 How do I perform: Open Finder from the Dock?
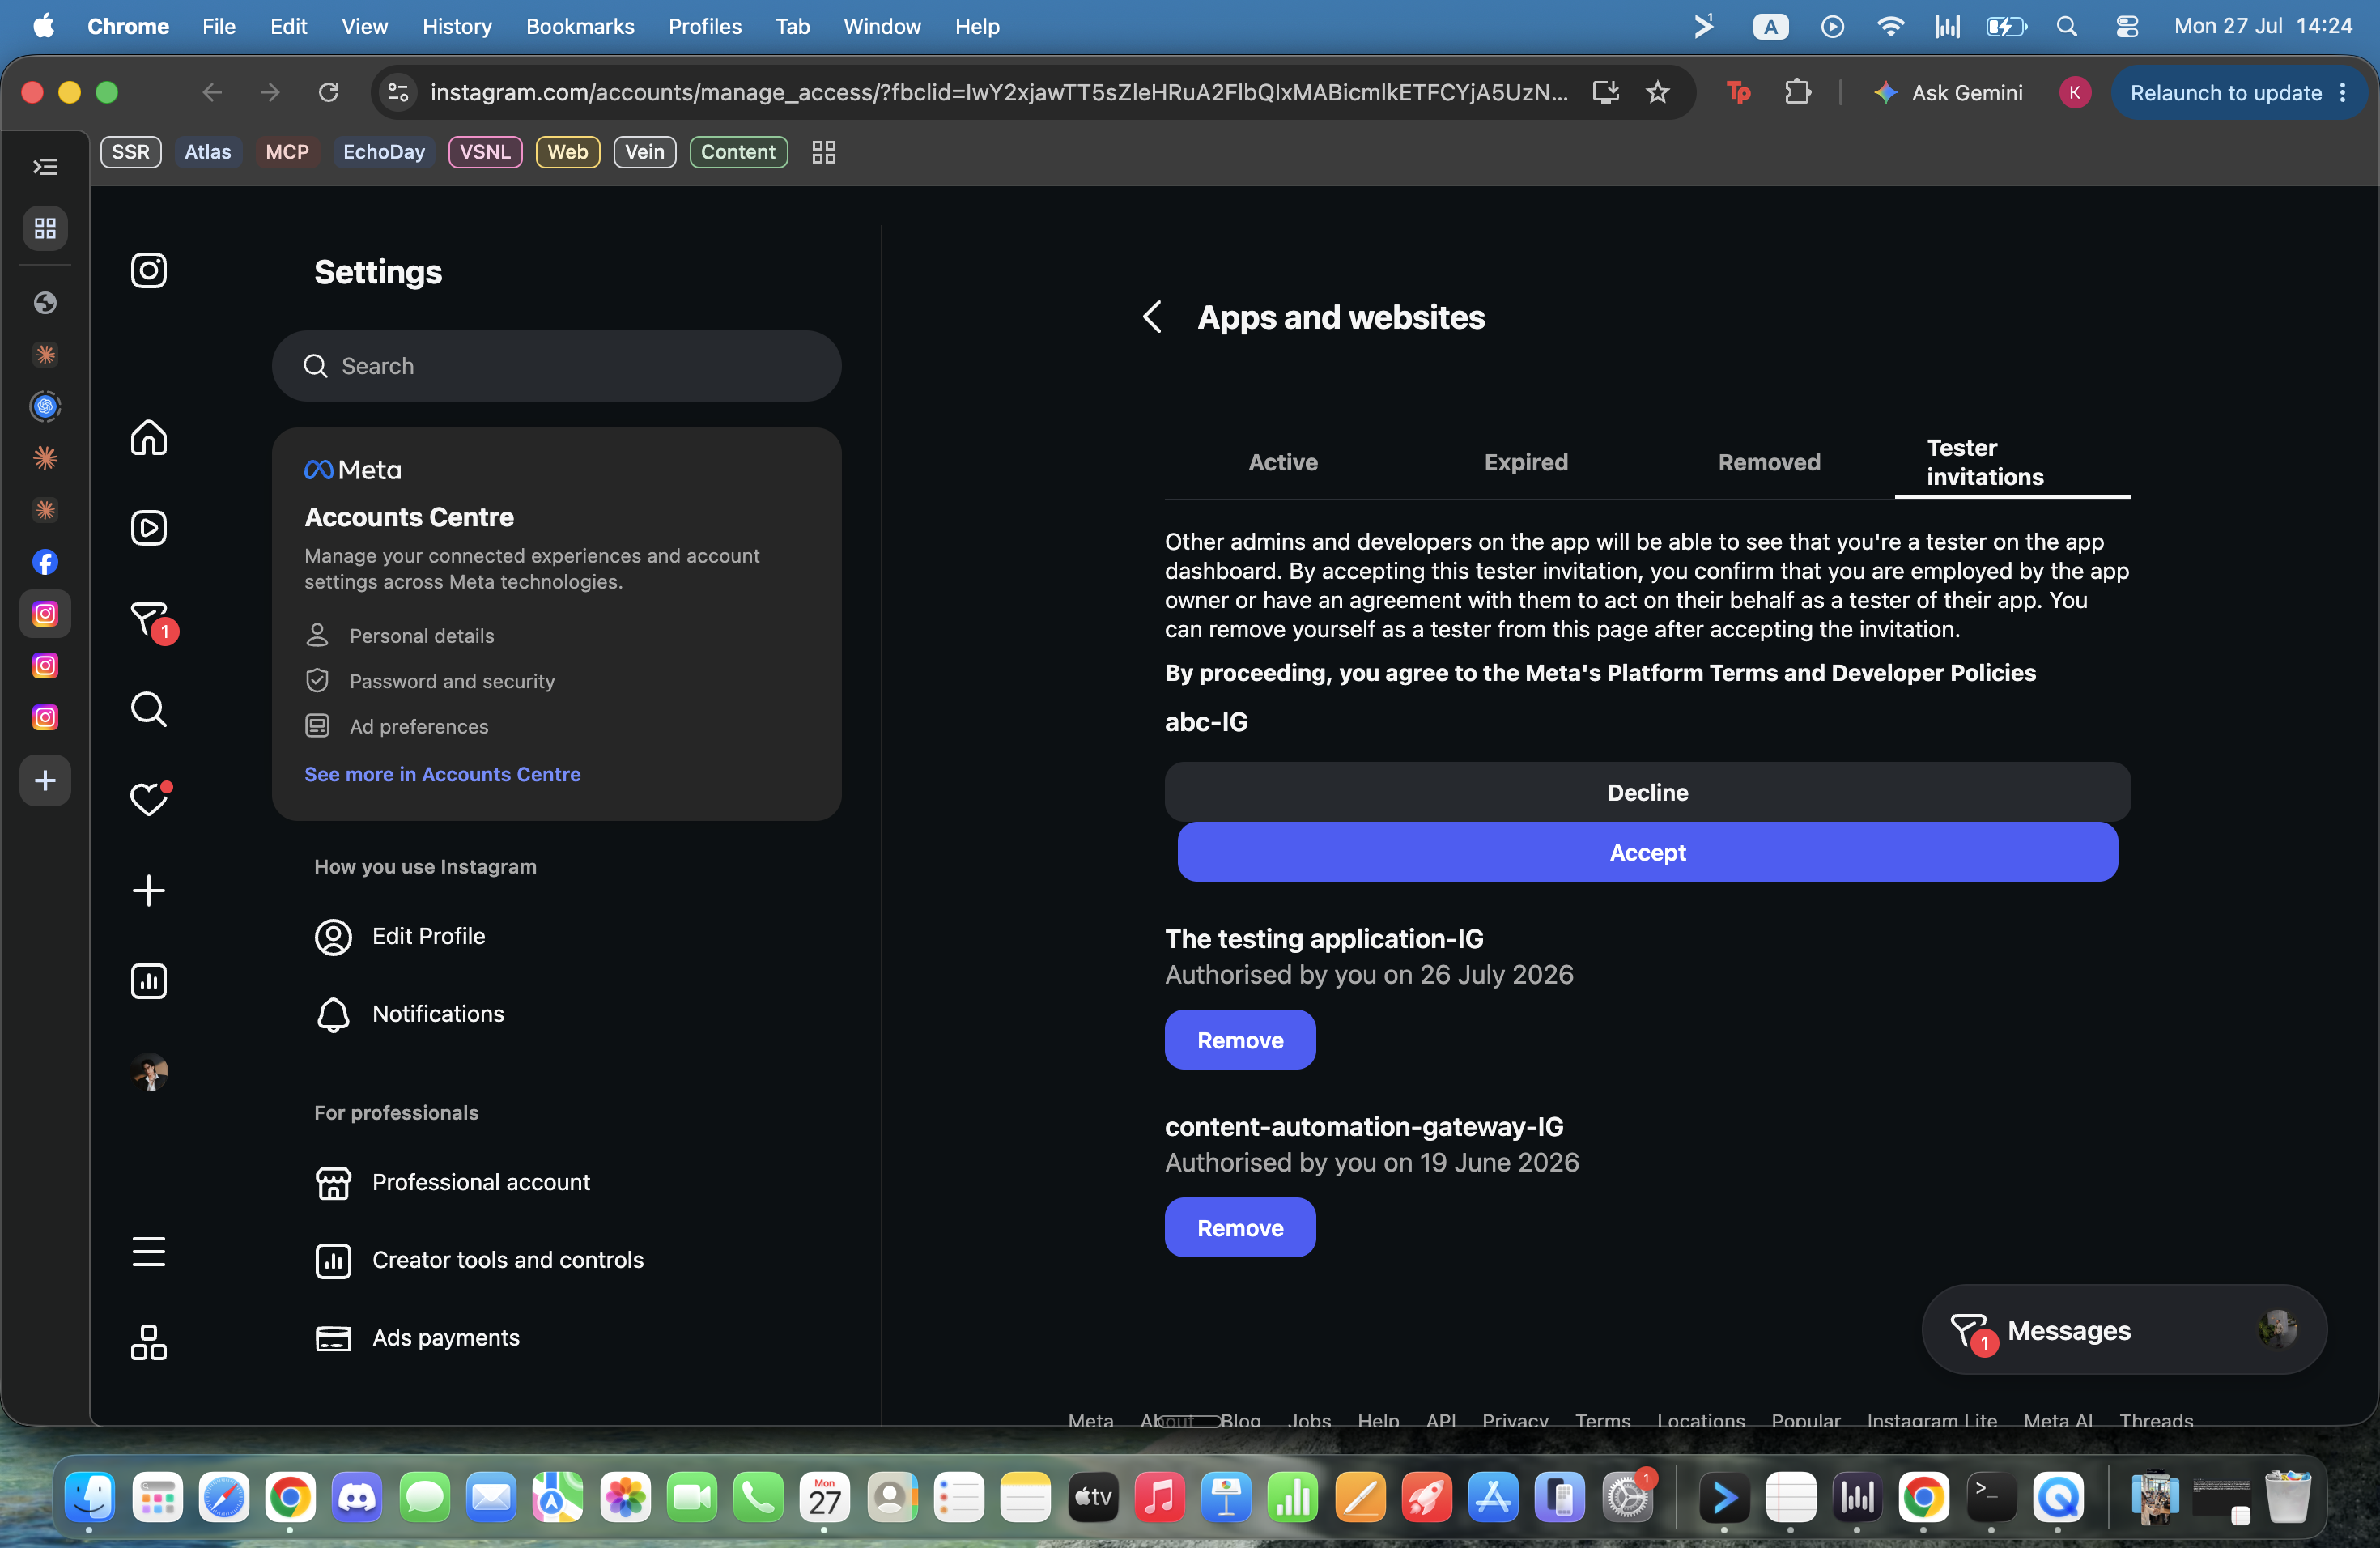pyautogui.click(x=89, y=1497)
